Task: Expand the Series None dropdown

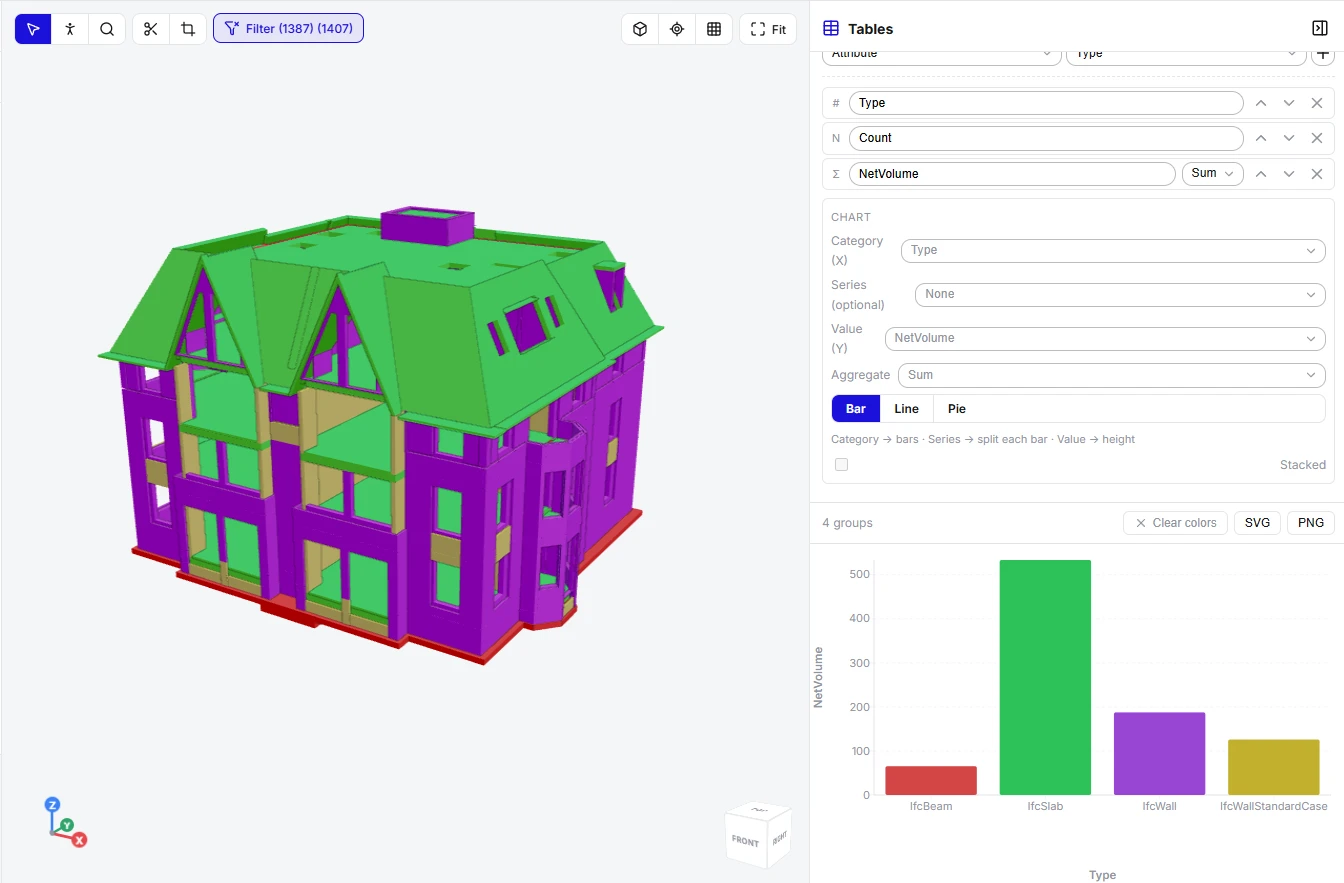Action: [x=1120, y=294]
